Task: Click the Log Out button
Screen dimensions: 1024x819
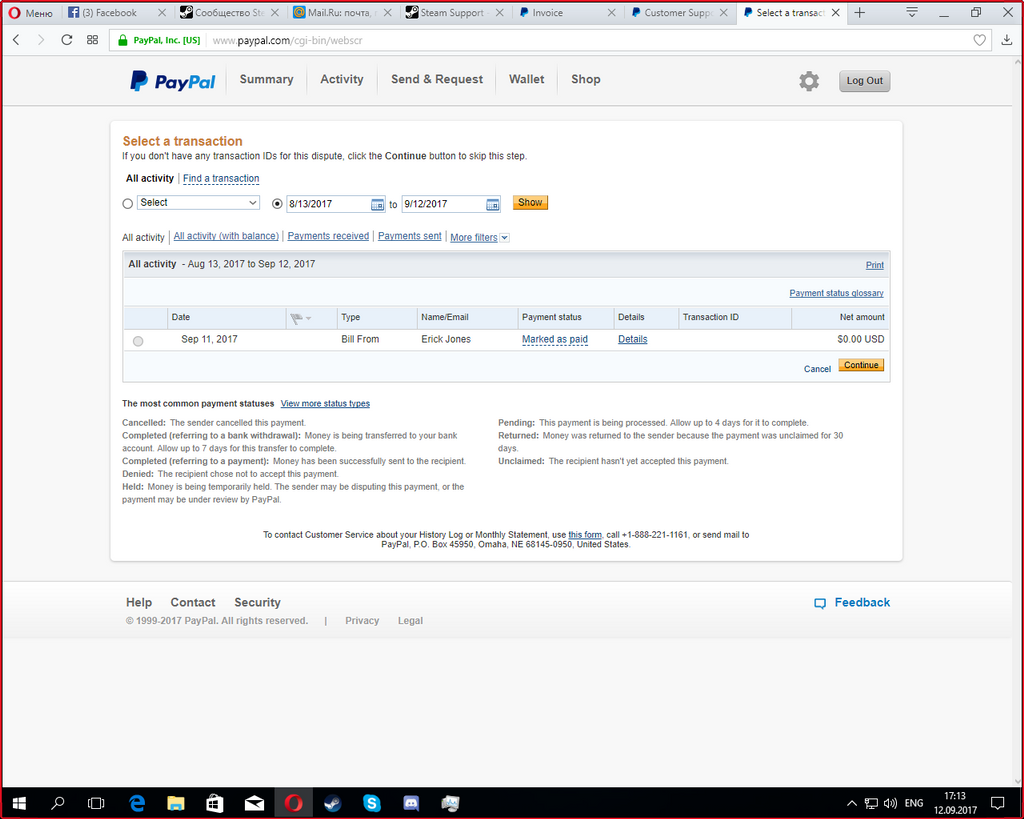Action: pos(864,81)
